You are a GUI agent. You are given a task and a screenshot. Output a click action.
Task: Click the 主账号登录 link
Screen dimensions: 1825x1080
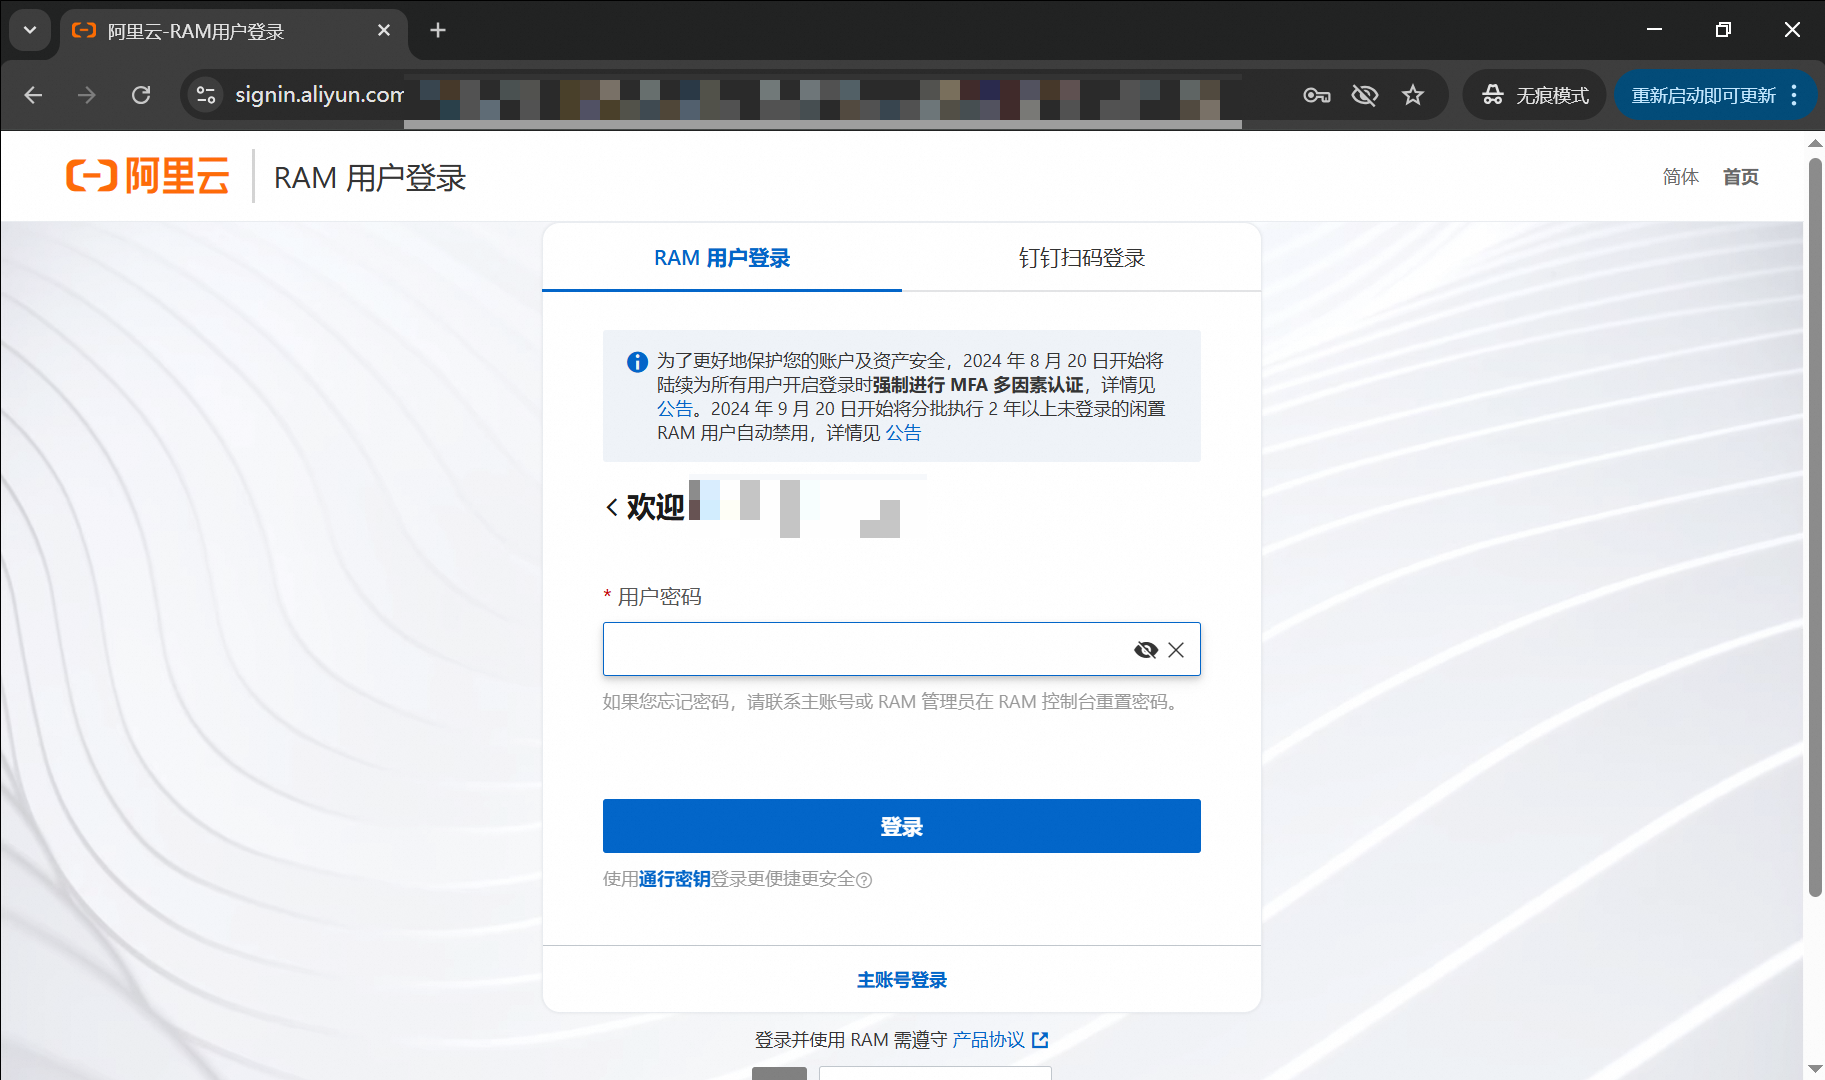(902, 980)
